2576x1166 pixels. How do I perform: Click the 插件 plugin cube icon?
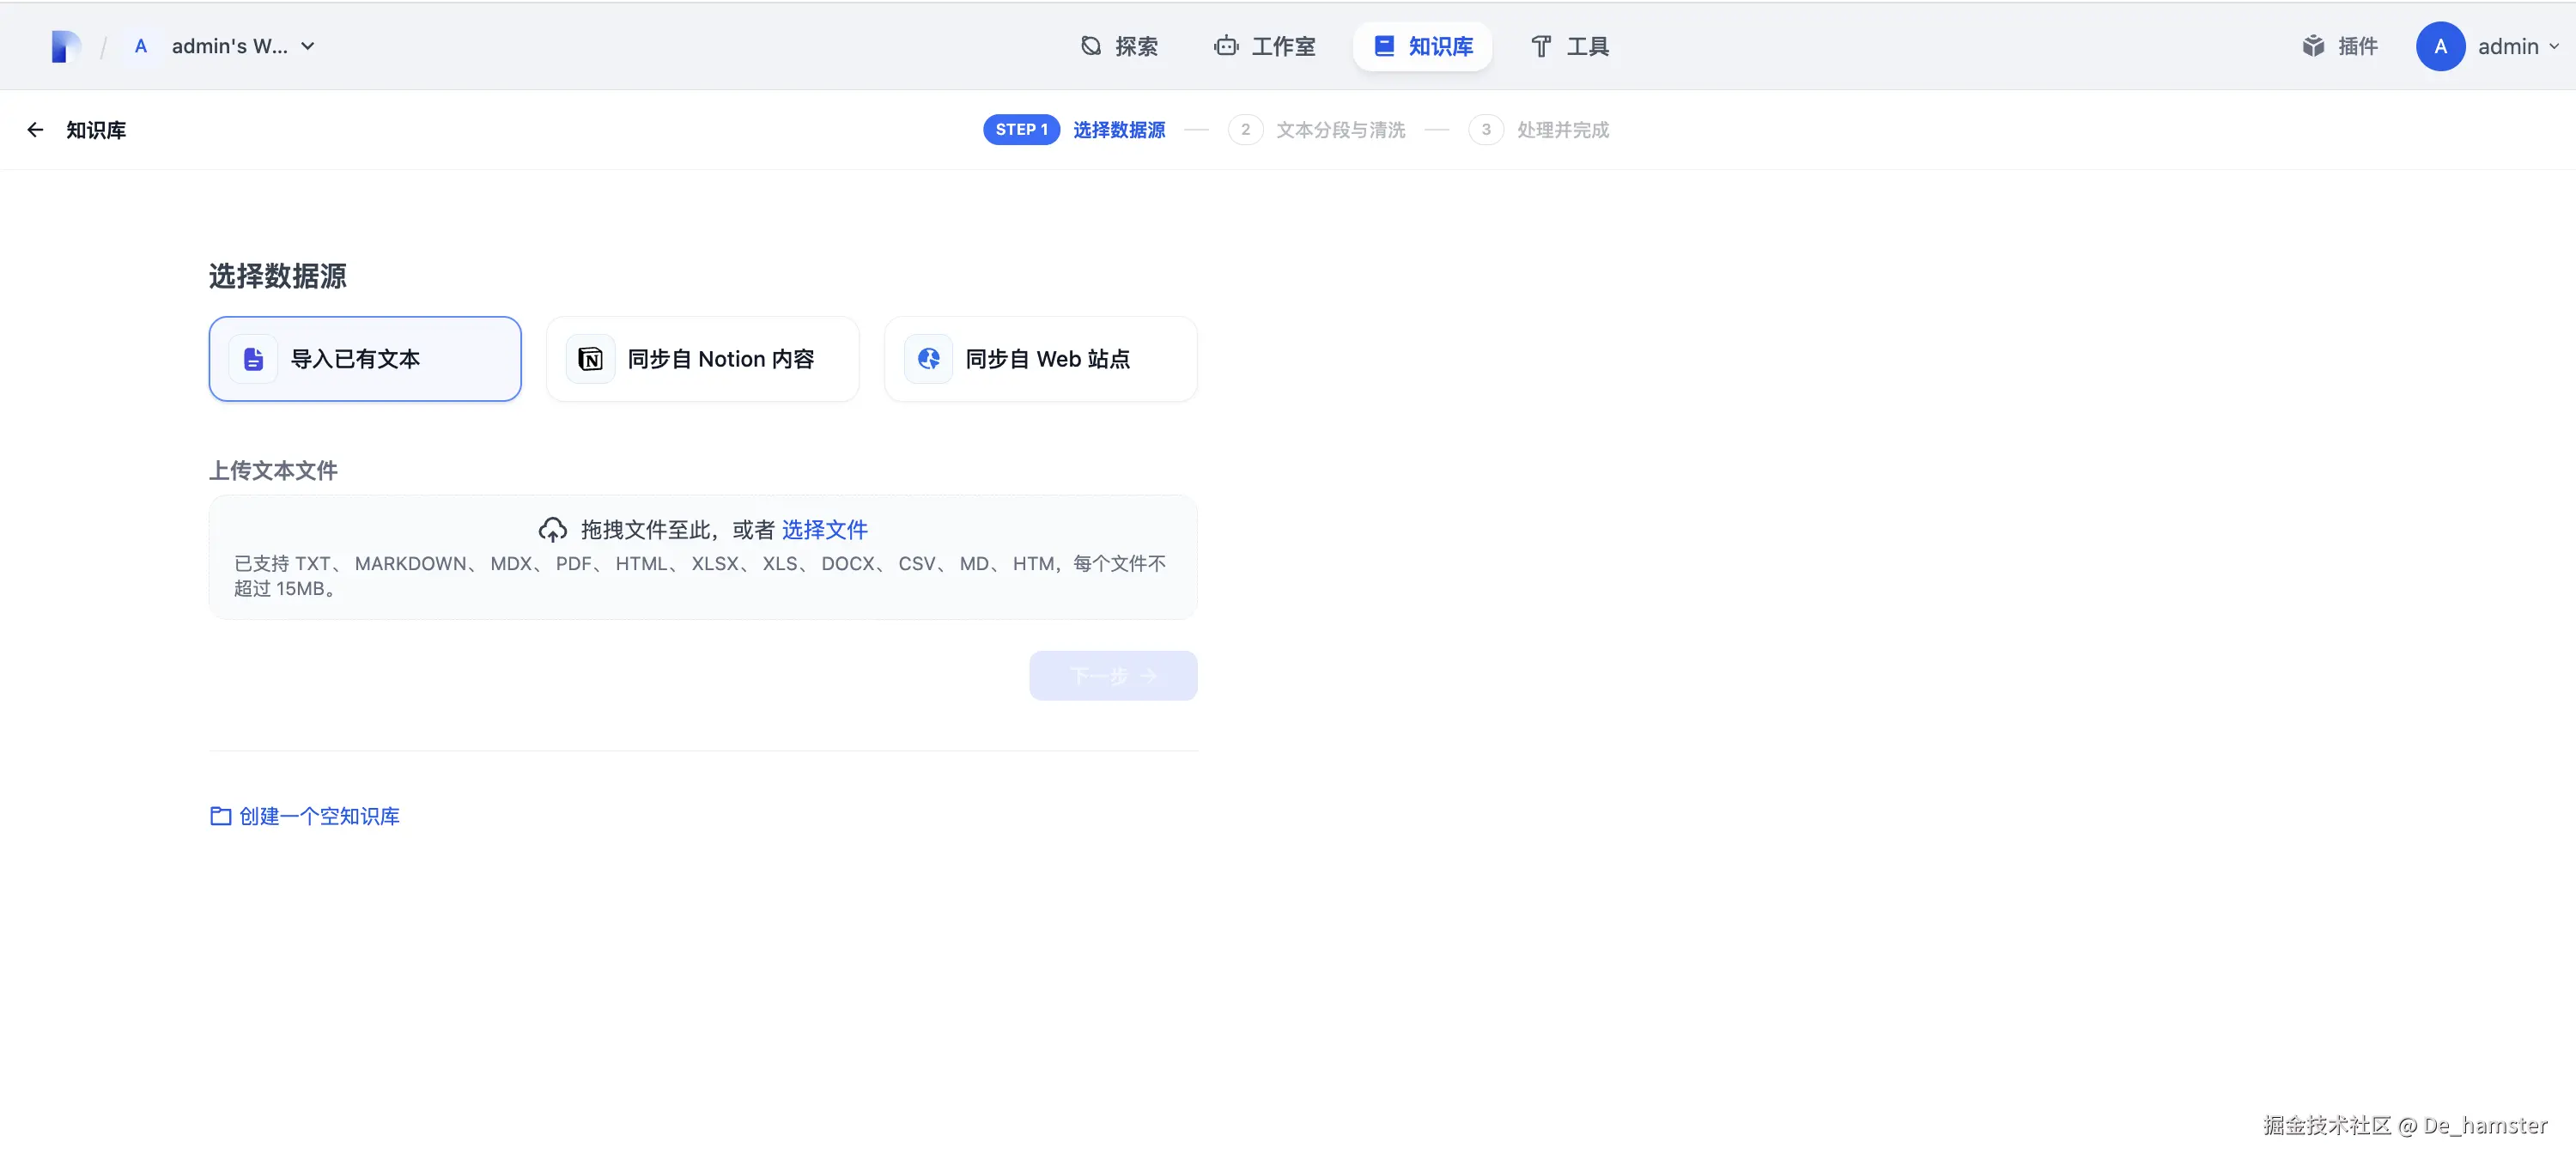pyautogui.click(x=2312, y=46)
